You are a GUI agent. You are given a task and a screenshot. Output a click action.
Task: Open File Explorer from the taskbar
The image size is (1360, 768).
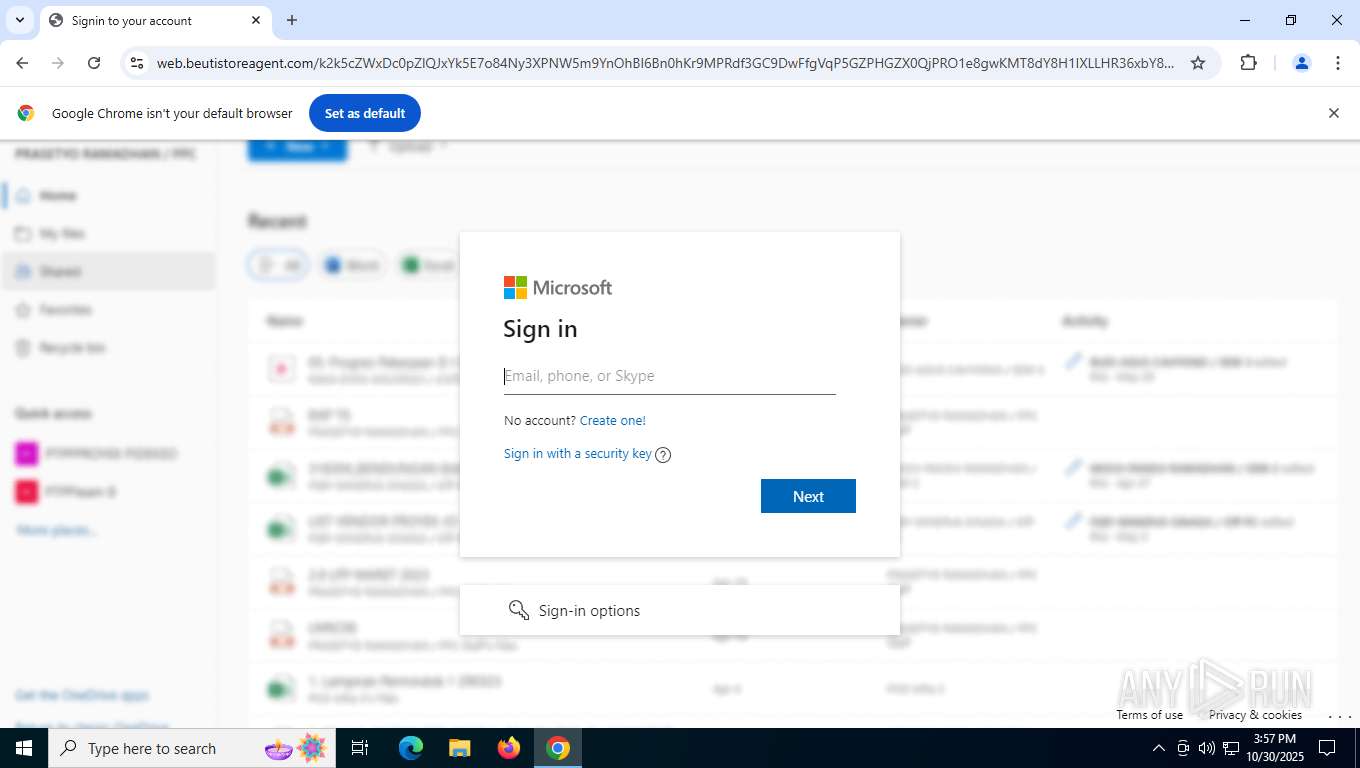click(460, 748)
